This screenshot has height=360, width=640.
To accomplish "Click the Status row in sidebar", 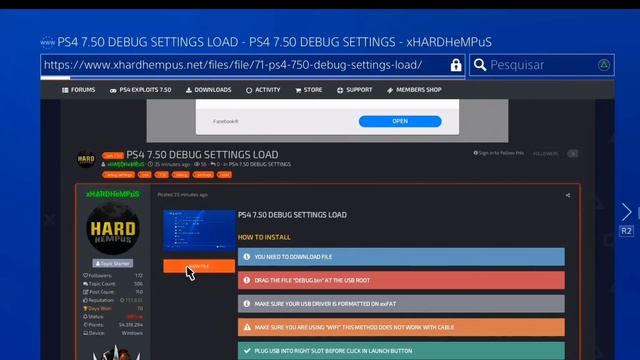I will [x=113, y=316].
